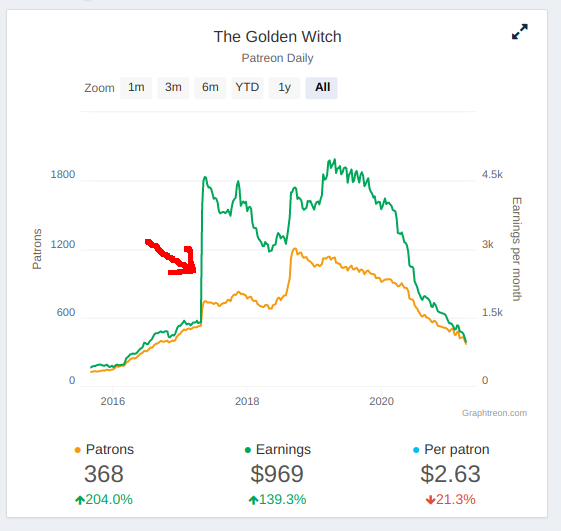Select the 1m zoom range
The image size is (561, 531).
136,88
